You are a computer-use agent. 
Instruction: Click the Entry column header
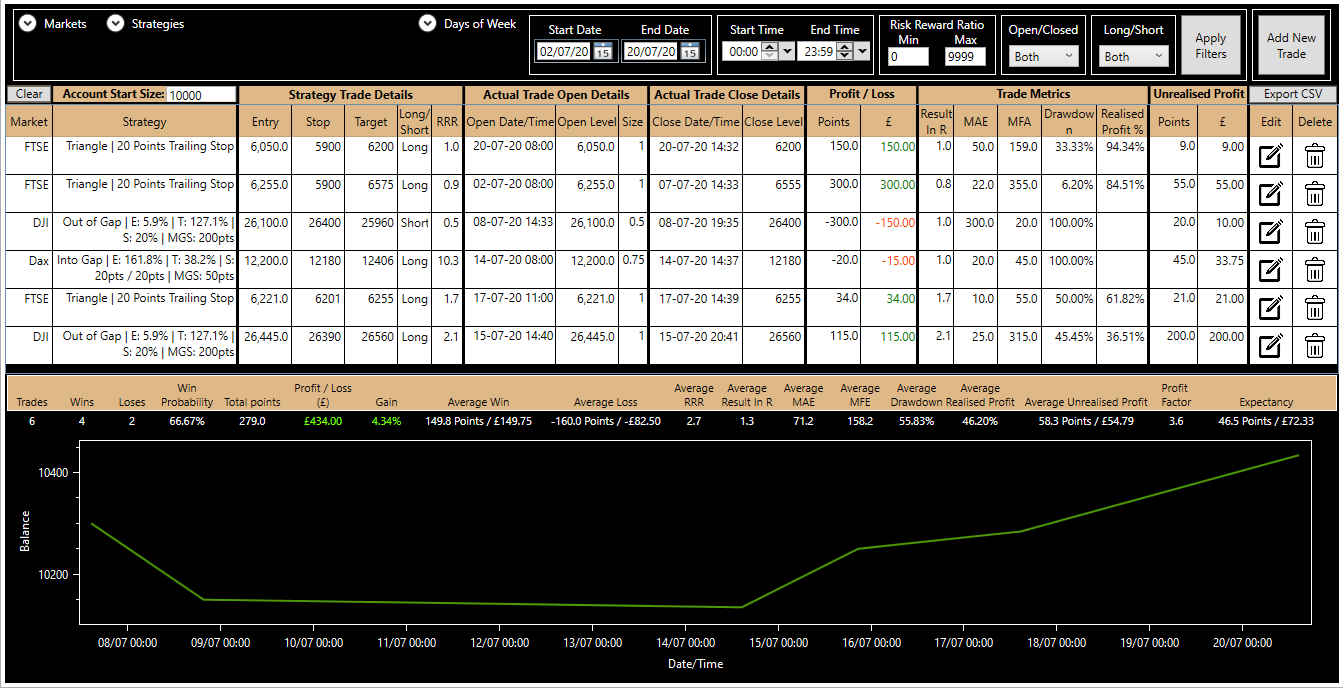pyautogui.click(x=266, y=122)
